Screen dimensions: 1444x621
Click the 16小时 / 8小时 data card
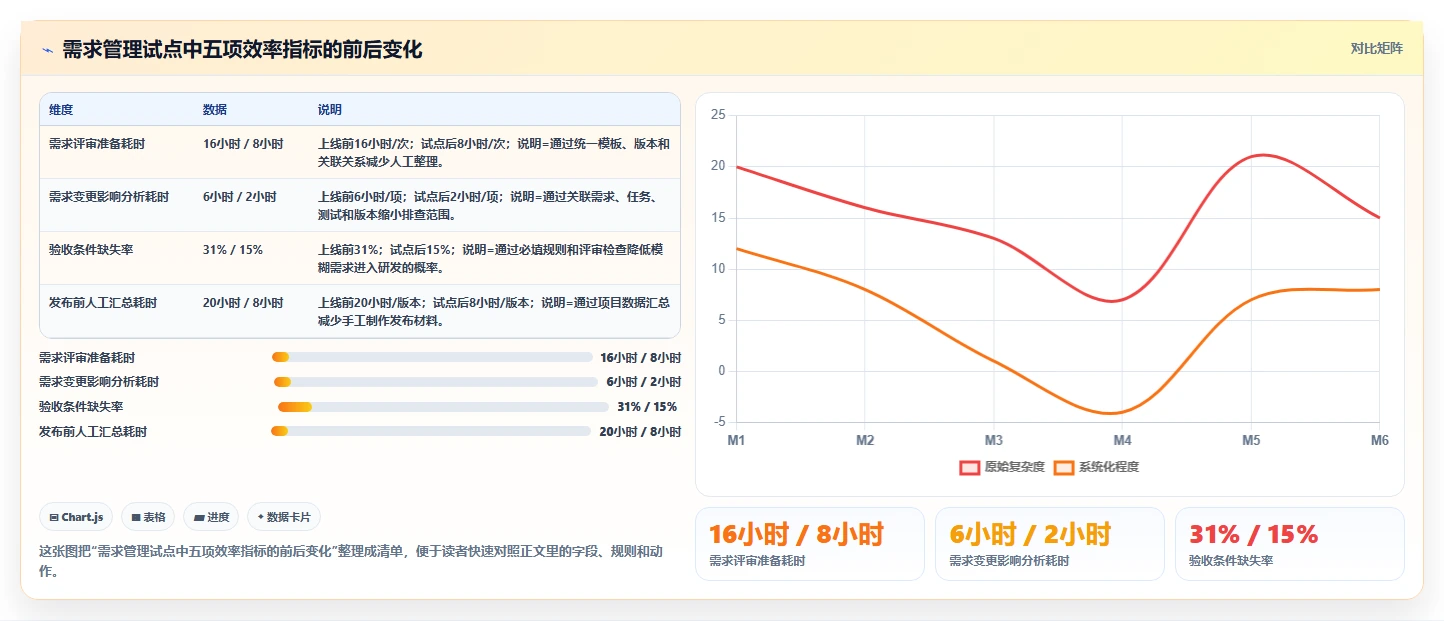(810, 544)
